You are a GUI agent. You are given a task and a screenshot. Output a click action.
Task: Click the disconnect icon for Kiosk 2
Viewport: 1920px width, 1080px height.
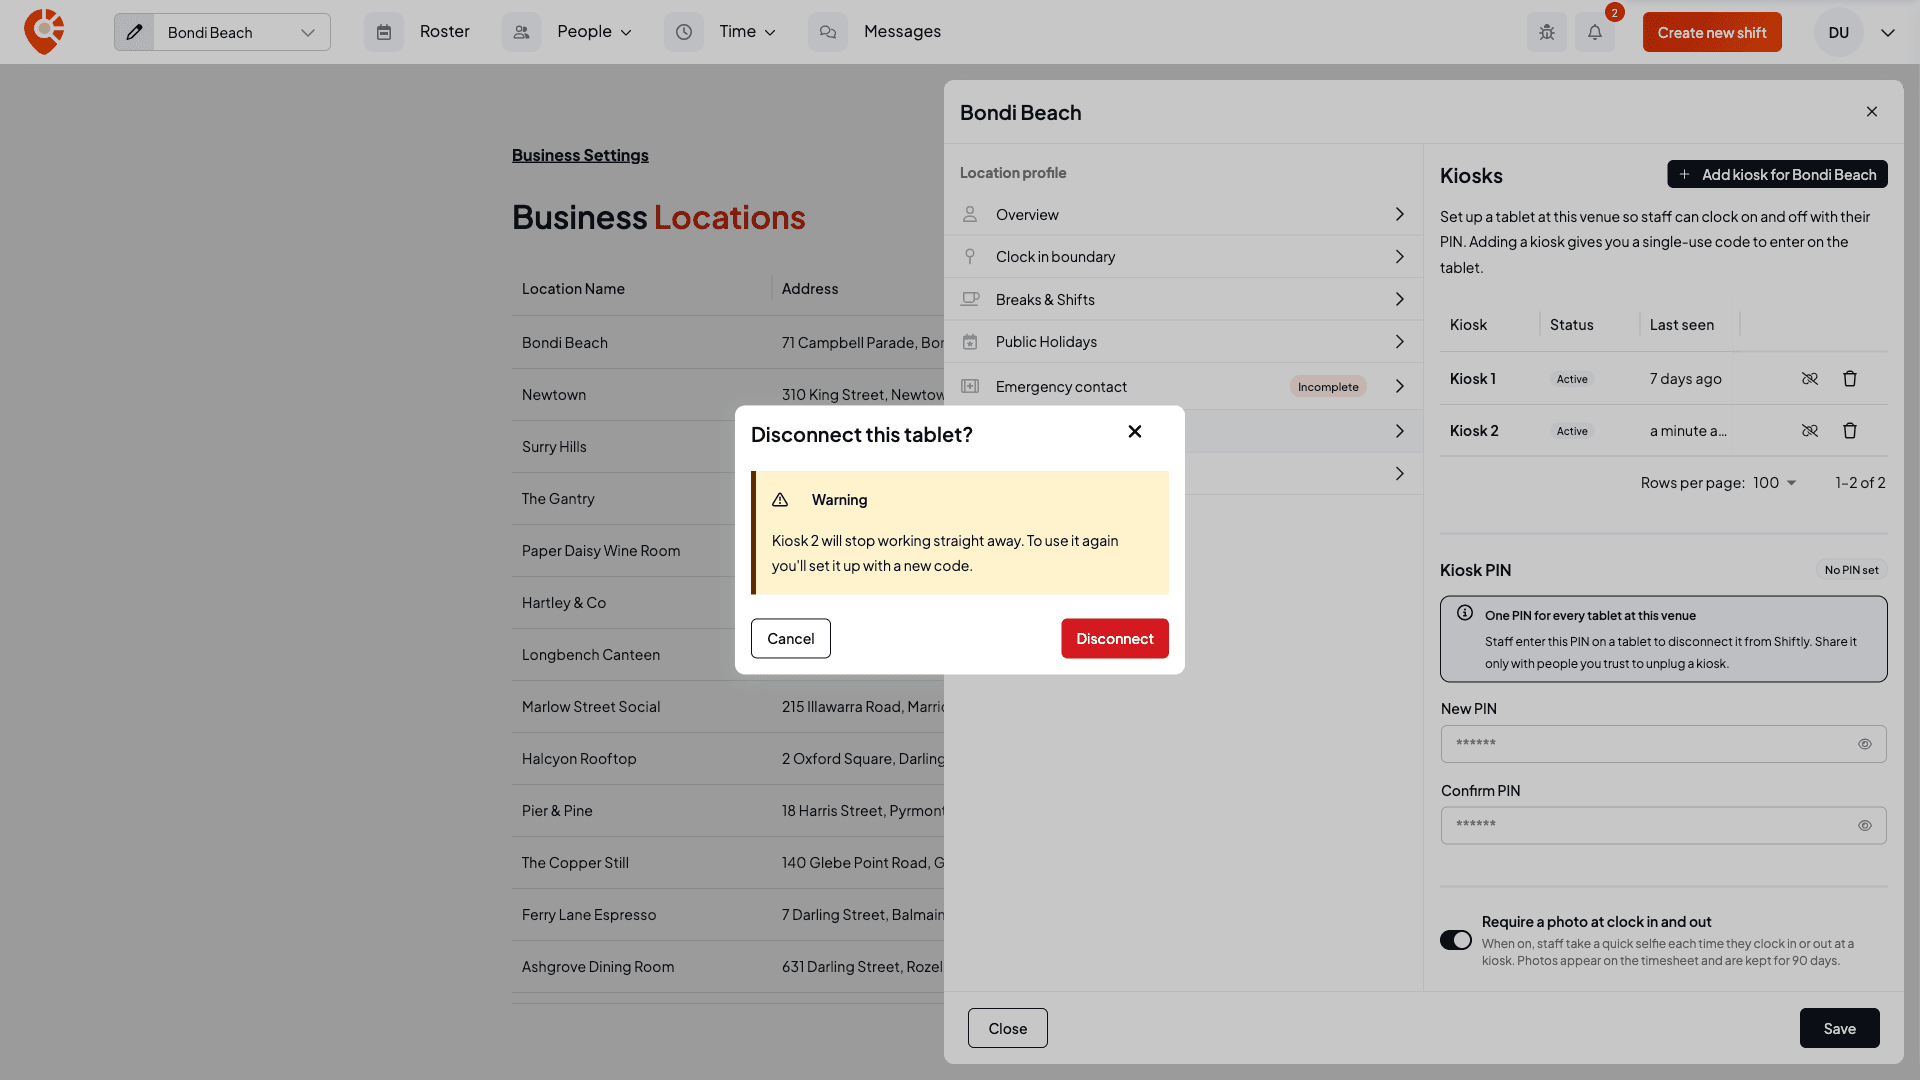pos(1810,431)
